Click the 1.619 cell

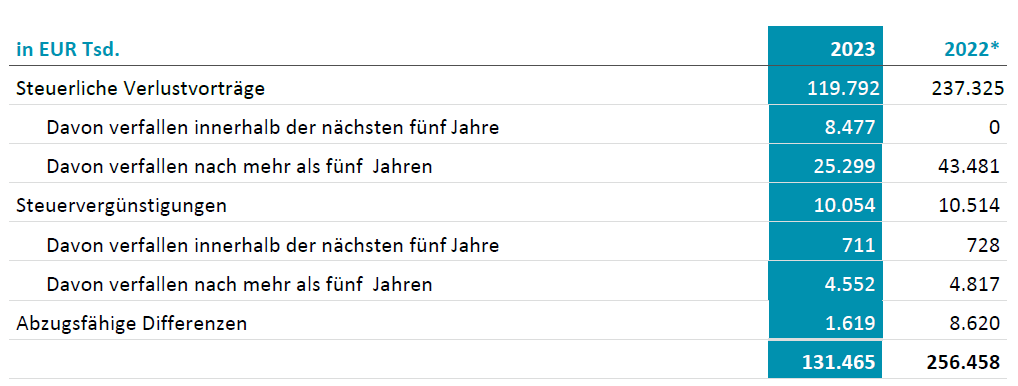(x=852, y=323)
